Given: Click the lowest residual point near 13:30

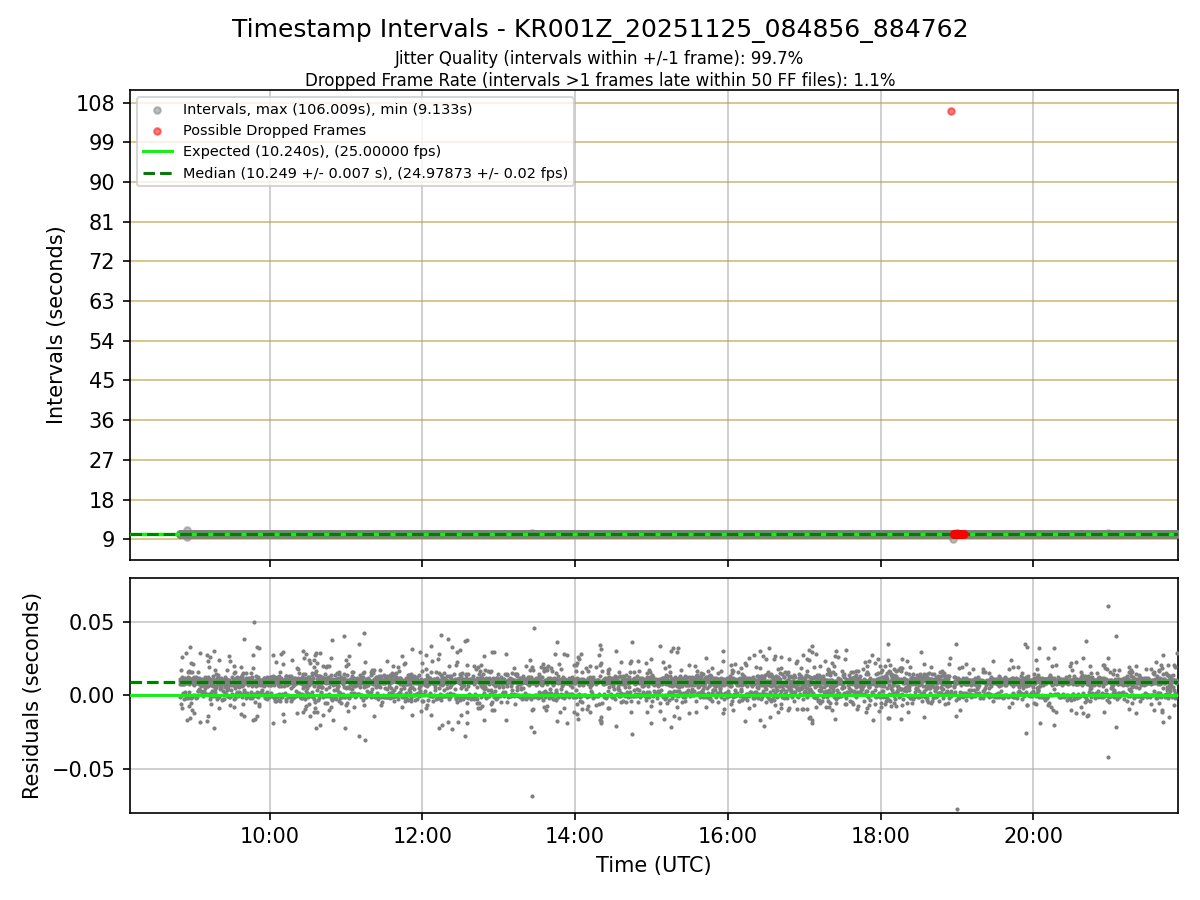Looking at the screenshot, I should [532, 796].
